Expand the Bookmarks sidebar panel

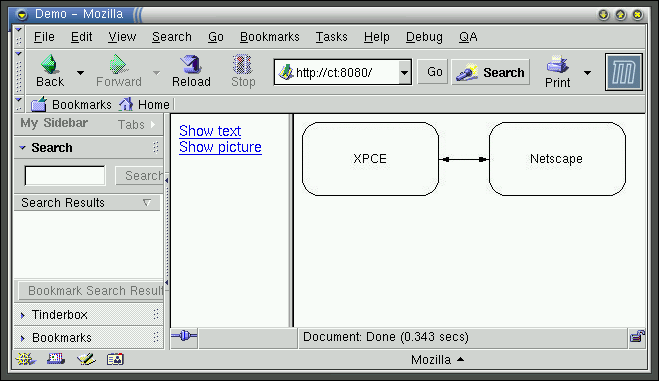pyautogui.click(x=23, y=338)
